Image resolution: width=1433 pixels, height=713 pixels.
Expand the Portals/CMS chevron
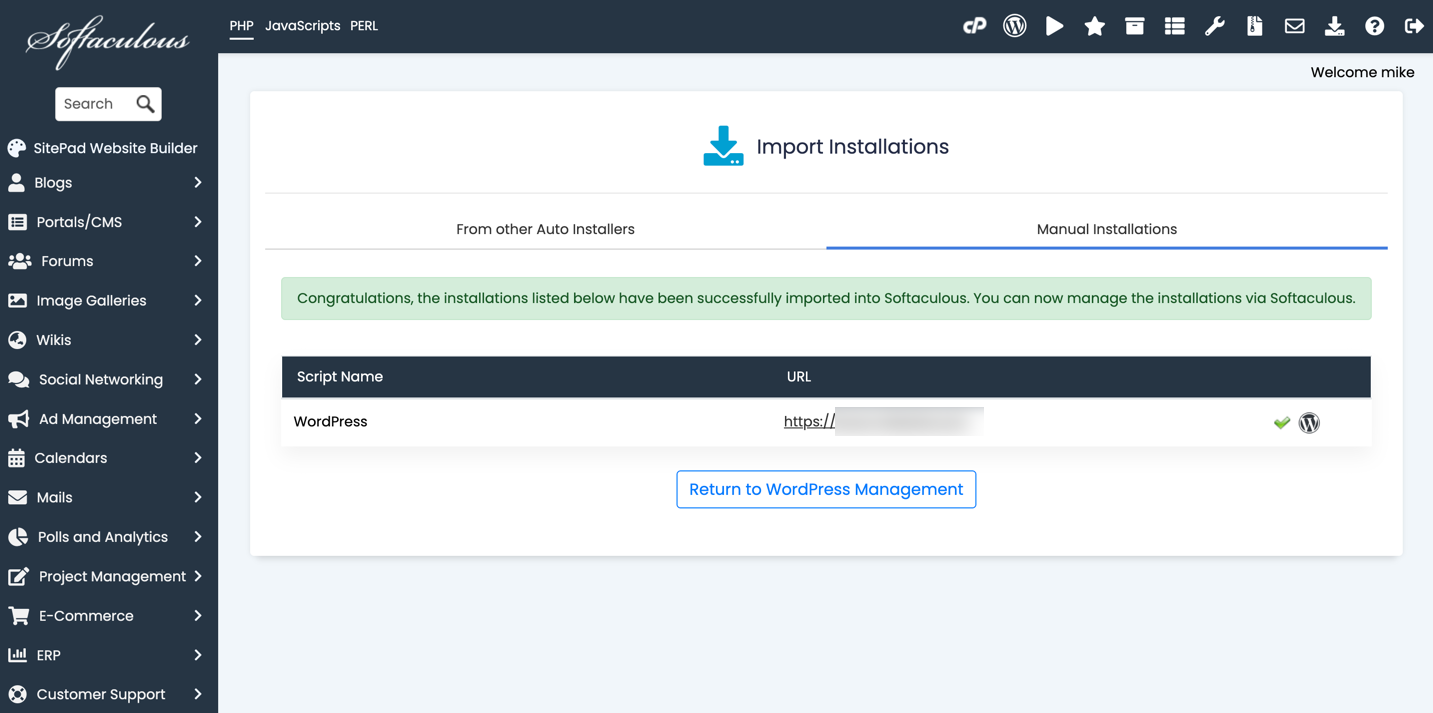[198, 222]
